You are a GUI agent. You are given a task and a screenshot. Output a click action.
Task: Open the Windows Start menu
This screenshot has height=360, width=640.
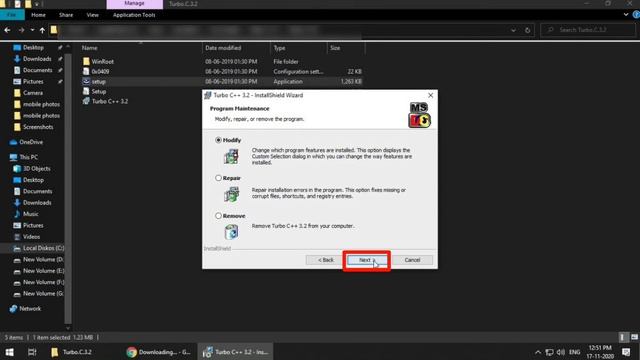9,352
